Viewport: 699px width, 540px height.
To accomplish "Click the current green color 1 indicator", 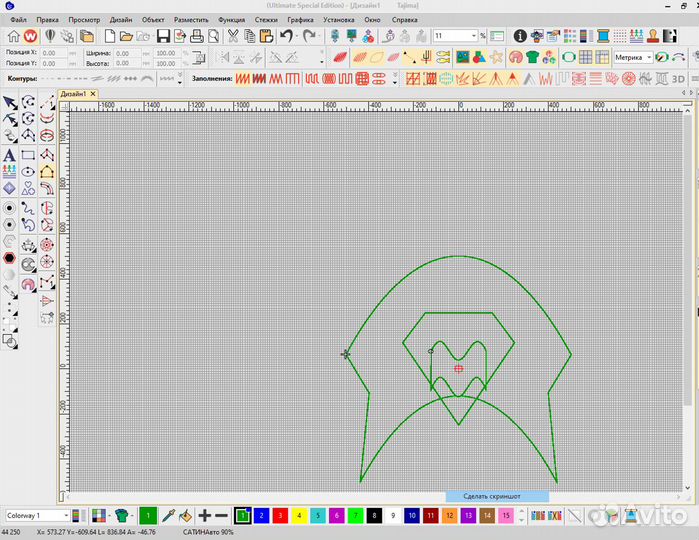I will 148,516.
